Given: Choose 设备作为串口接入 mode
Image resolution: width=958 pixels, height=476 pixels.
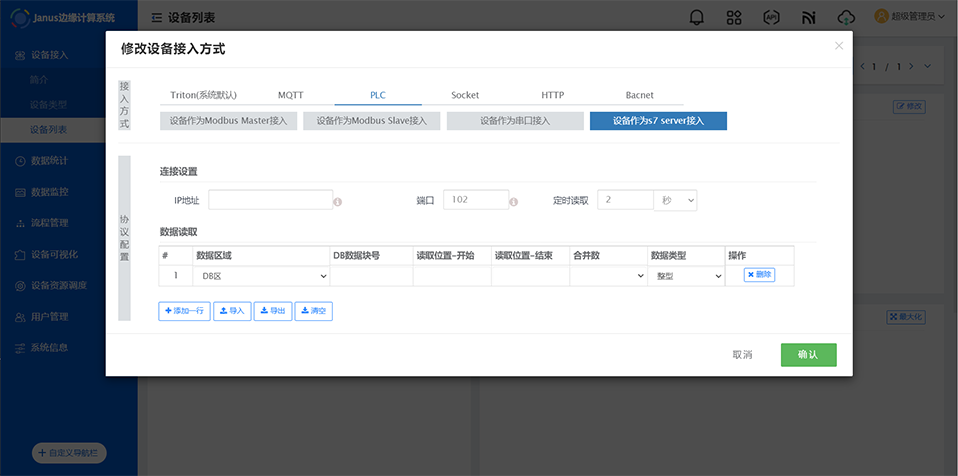Looking at the screenshot, I should 514,121.
